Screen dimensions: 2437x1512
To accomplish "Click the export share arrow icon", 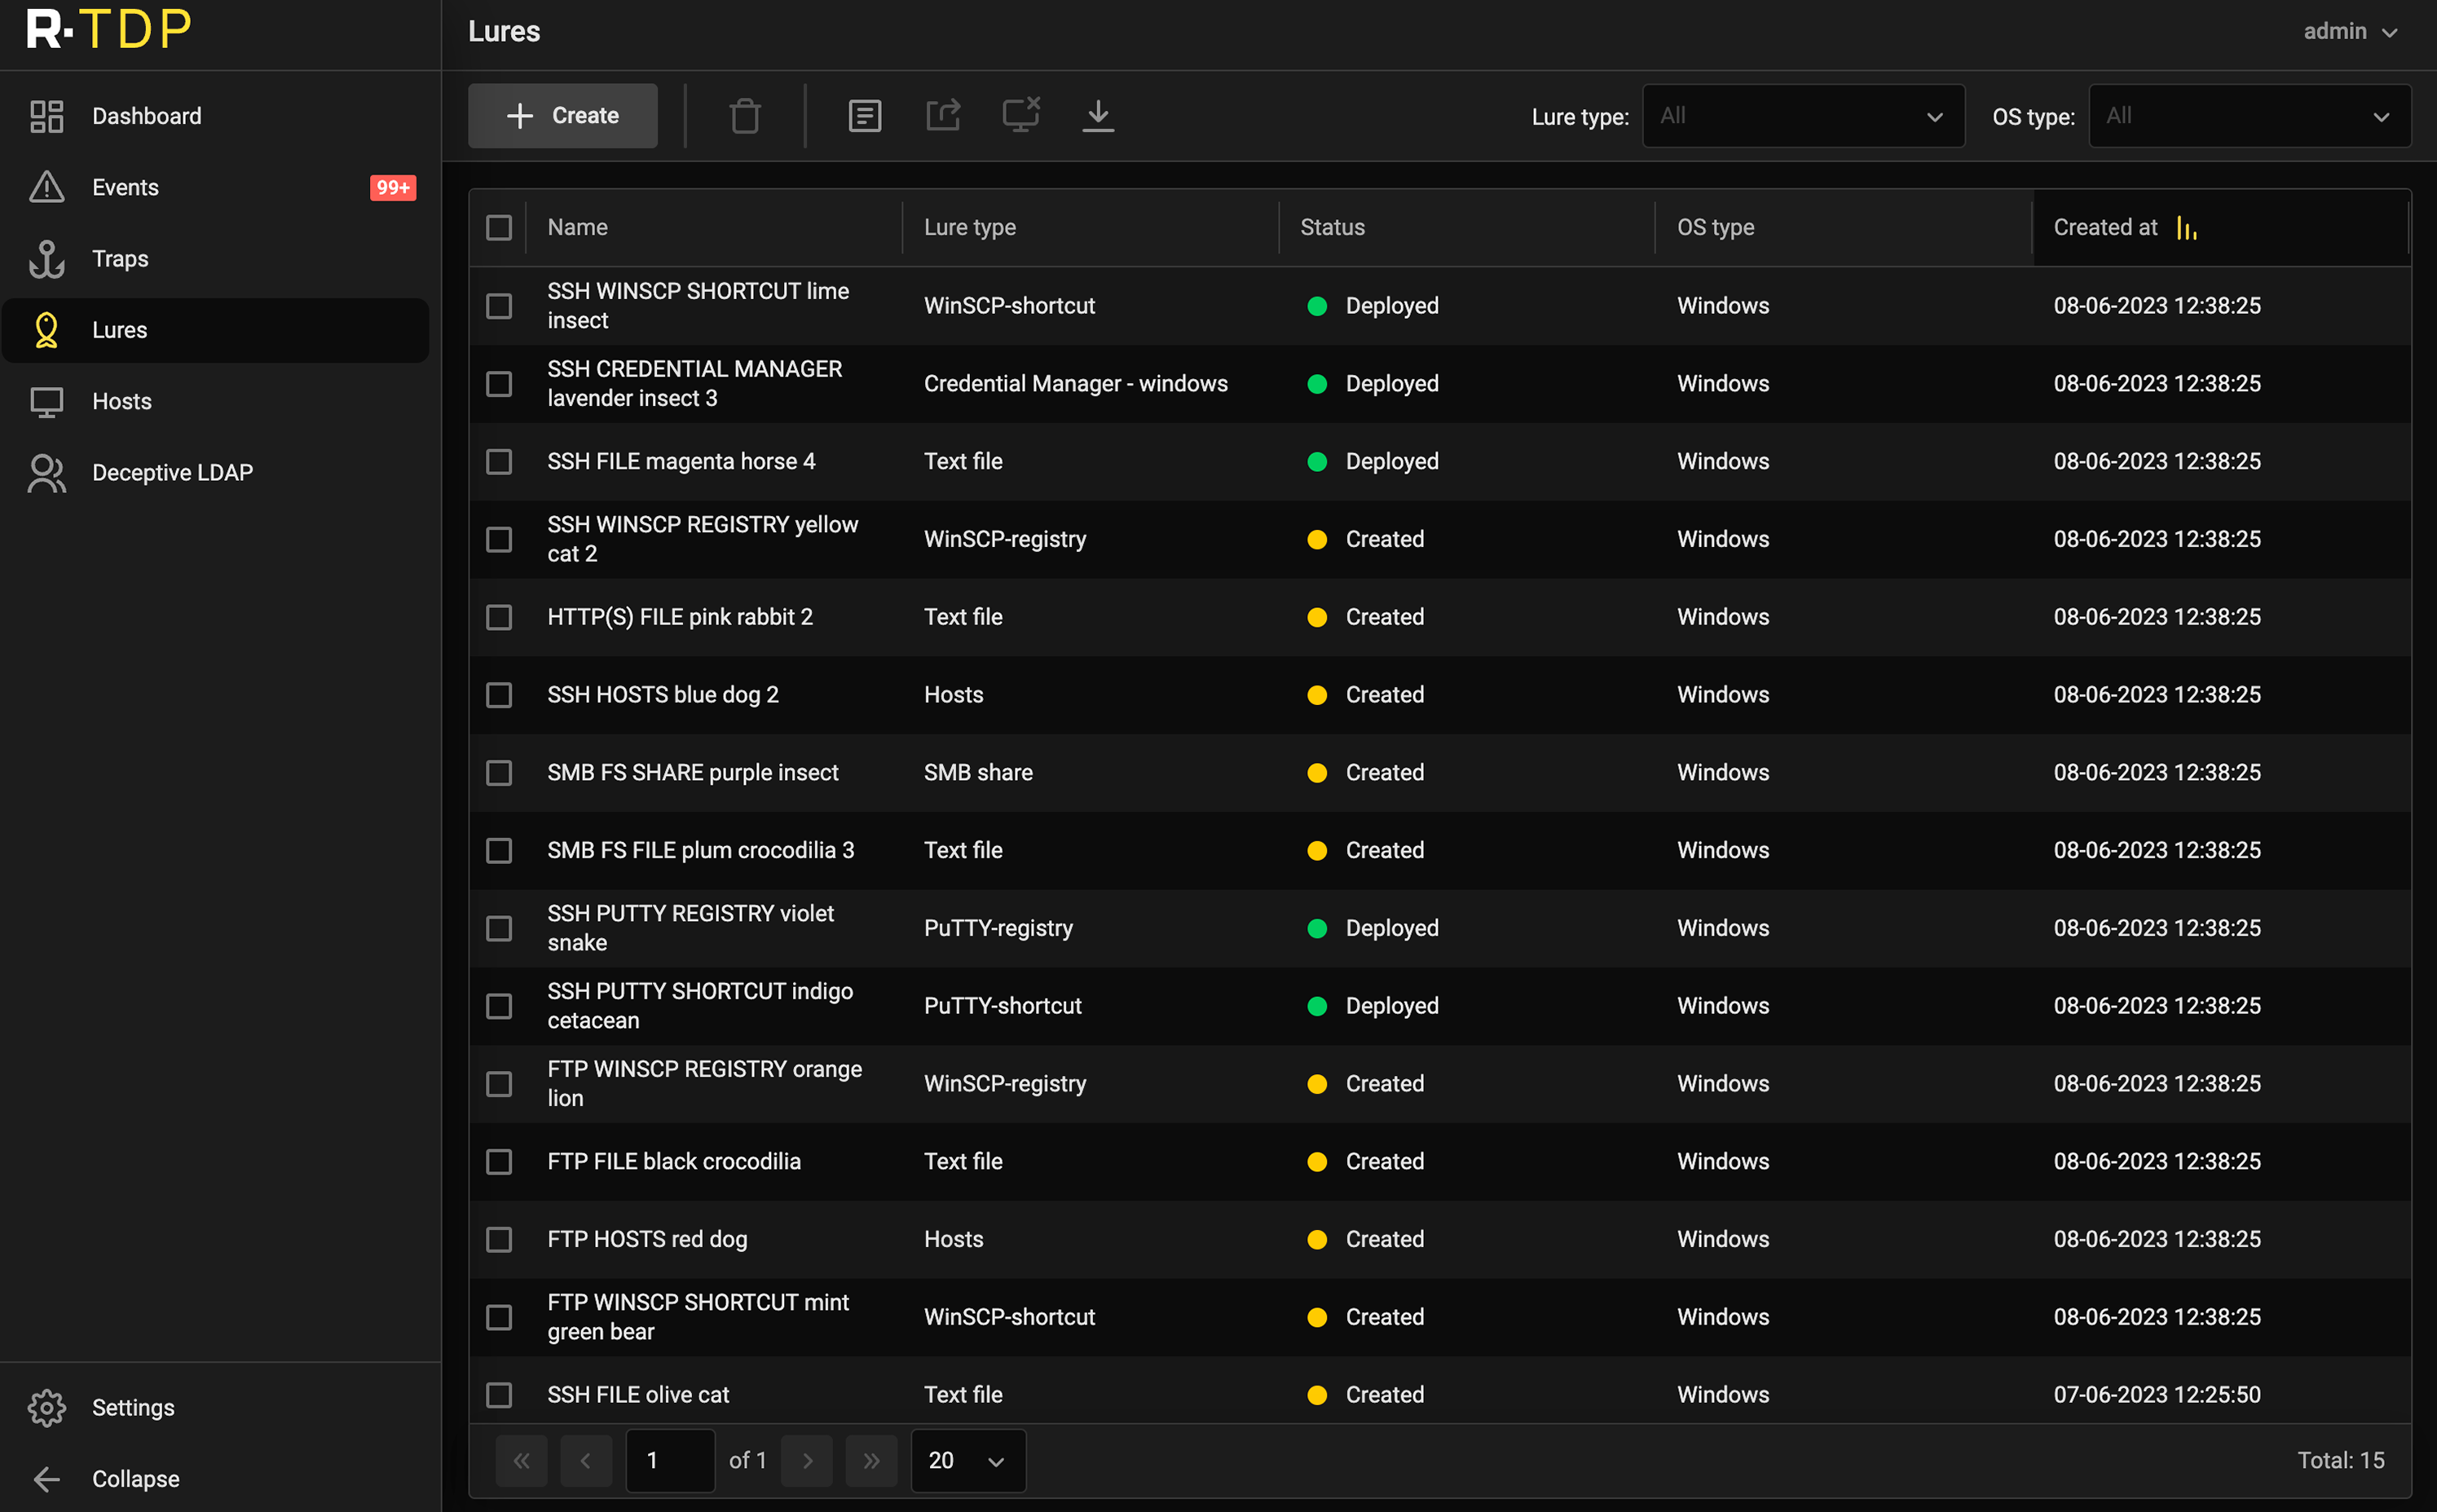I will pyautogui.click(x=942, y=116).
